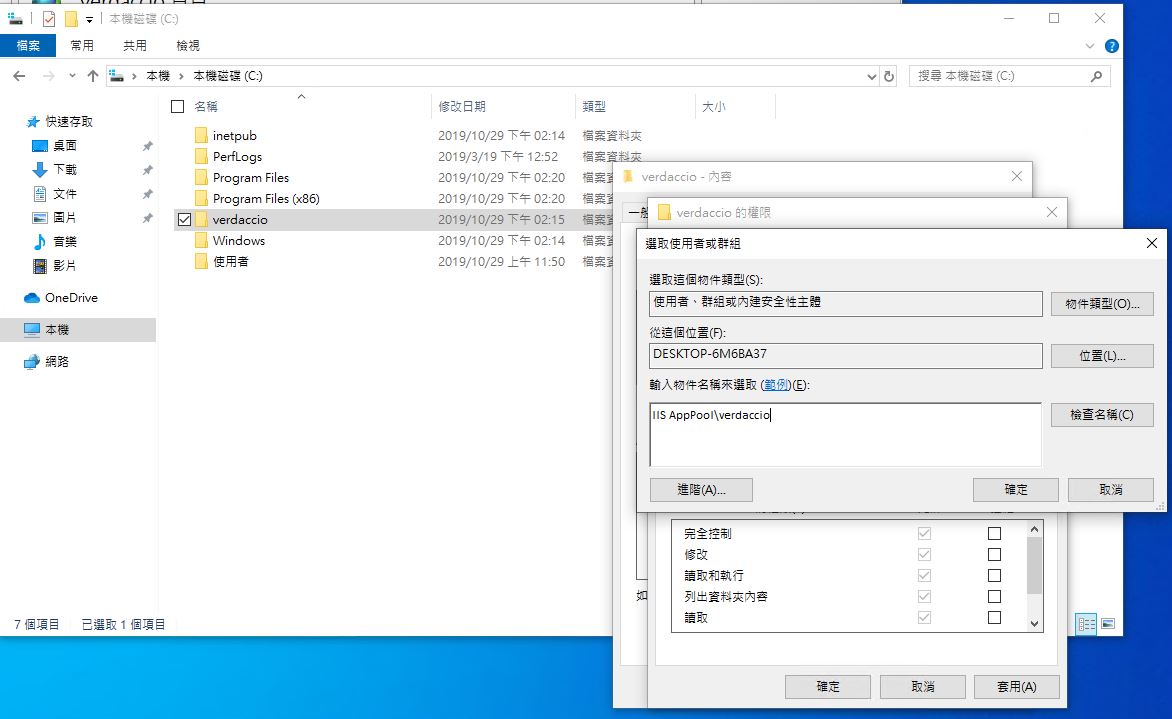Check deny box for 修改
Image resolution: width=1172 pixels, height=719 pixels.
[x=994, y=555]
